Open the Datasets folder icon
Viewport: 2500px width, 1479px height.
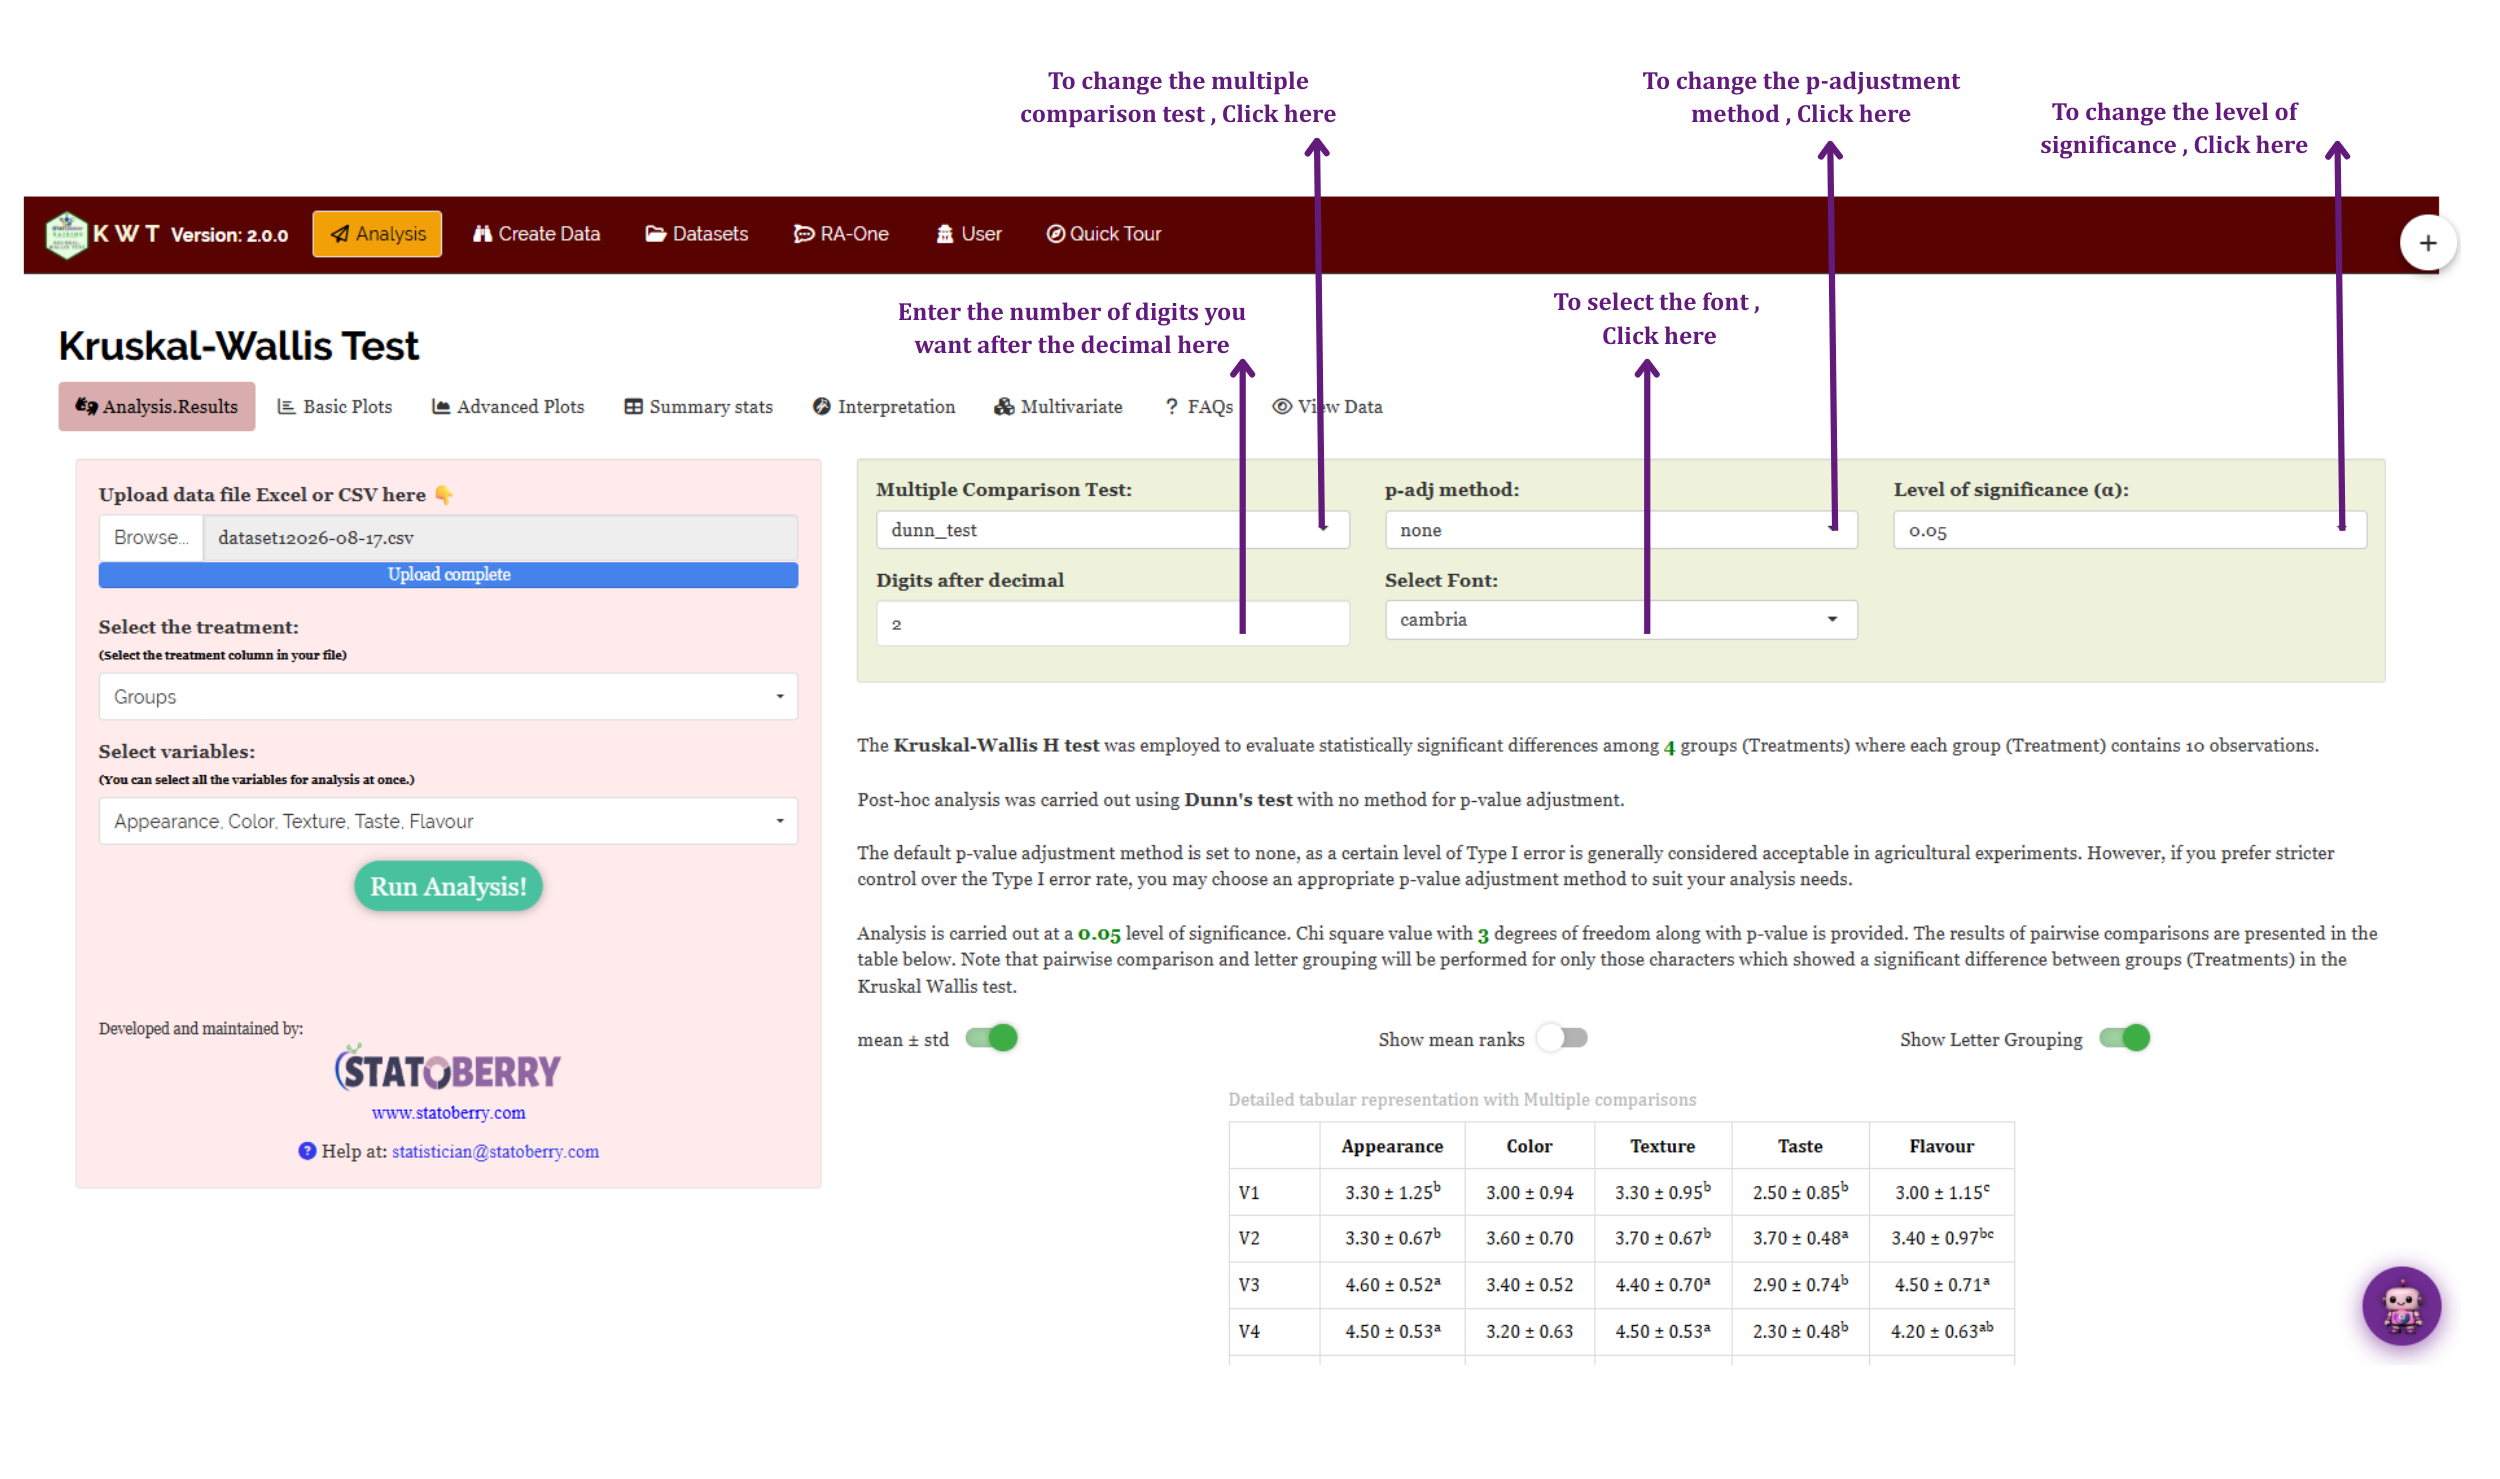click(655, 234)
